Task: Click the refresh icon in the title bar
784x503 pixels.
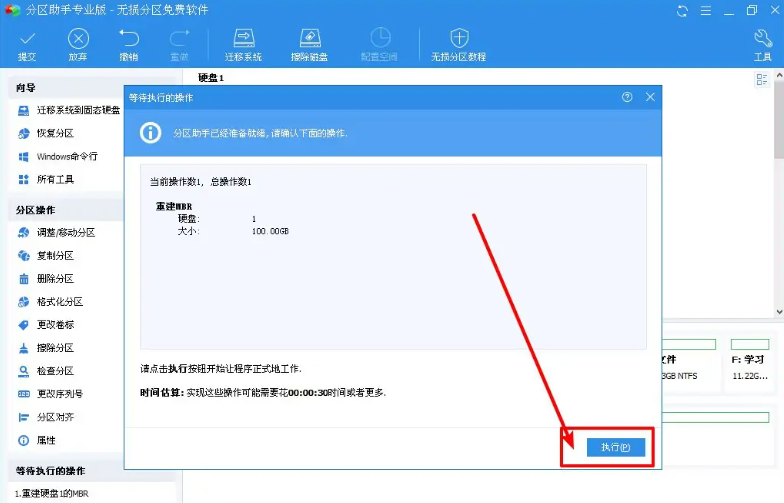Action: [x=682, y=11]
